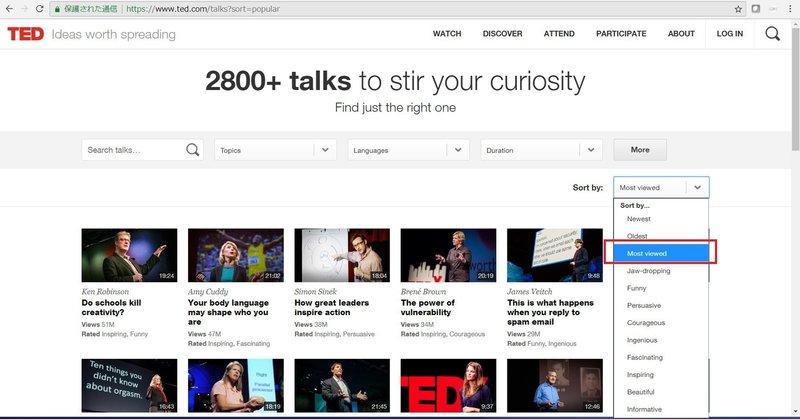Open the ABOUT navigation menu

point(681,34)
